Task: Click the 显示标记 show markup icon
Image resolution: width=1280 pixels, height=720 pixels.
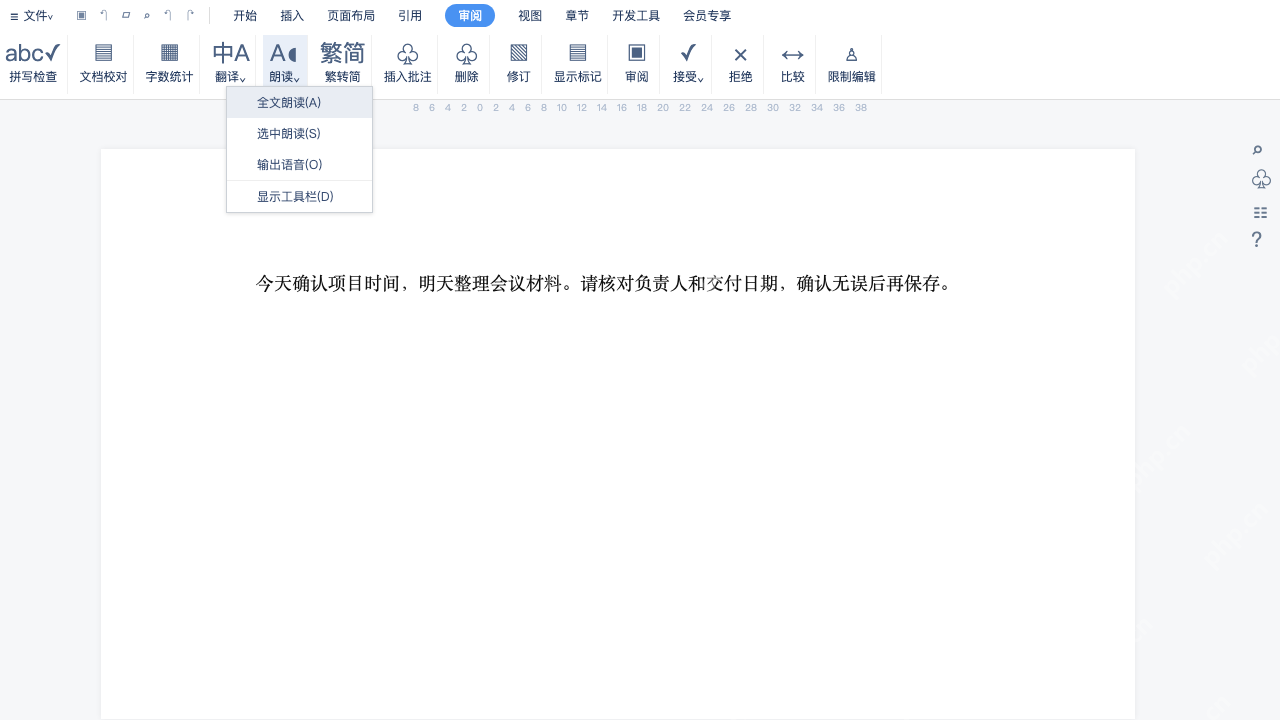Action: pos(577,53)
